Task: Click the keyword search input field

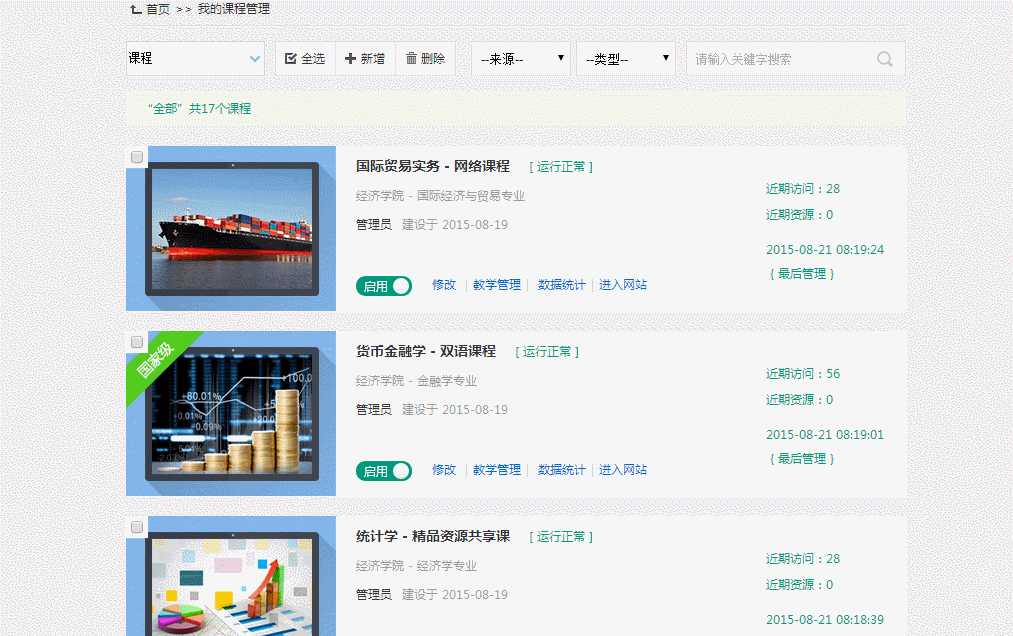Action: pyautogui.click(x=780, y=59)
